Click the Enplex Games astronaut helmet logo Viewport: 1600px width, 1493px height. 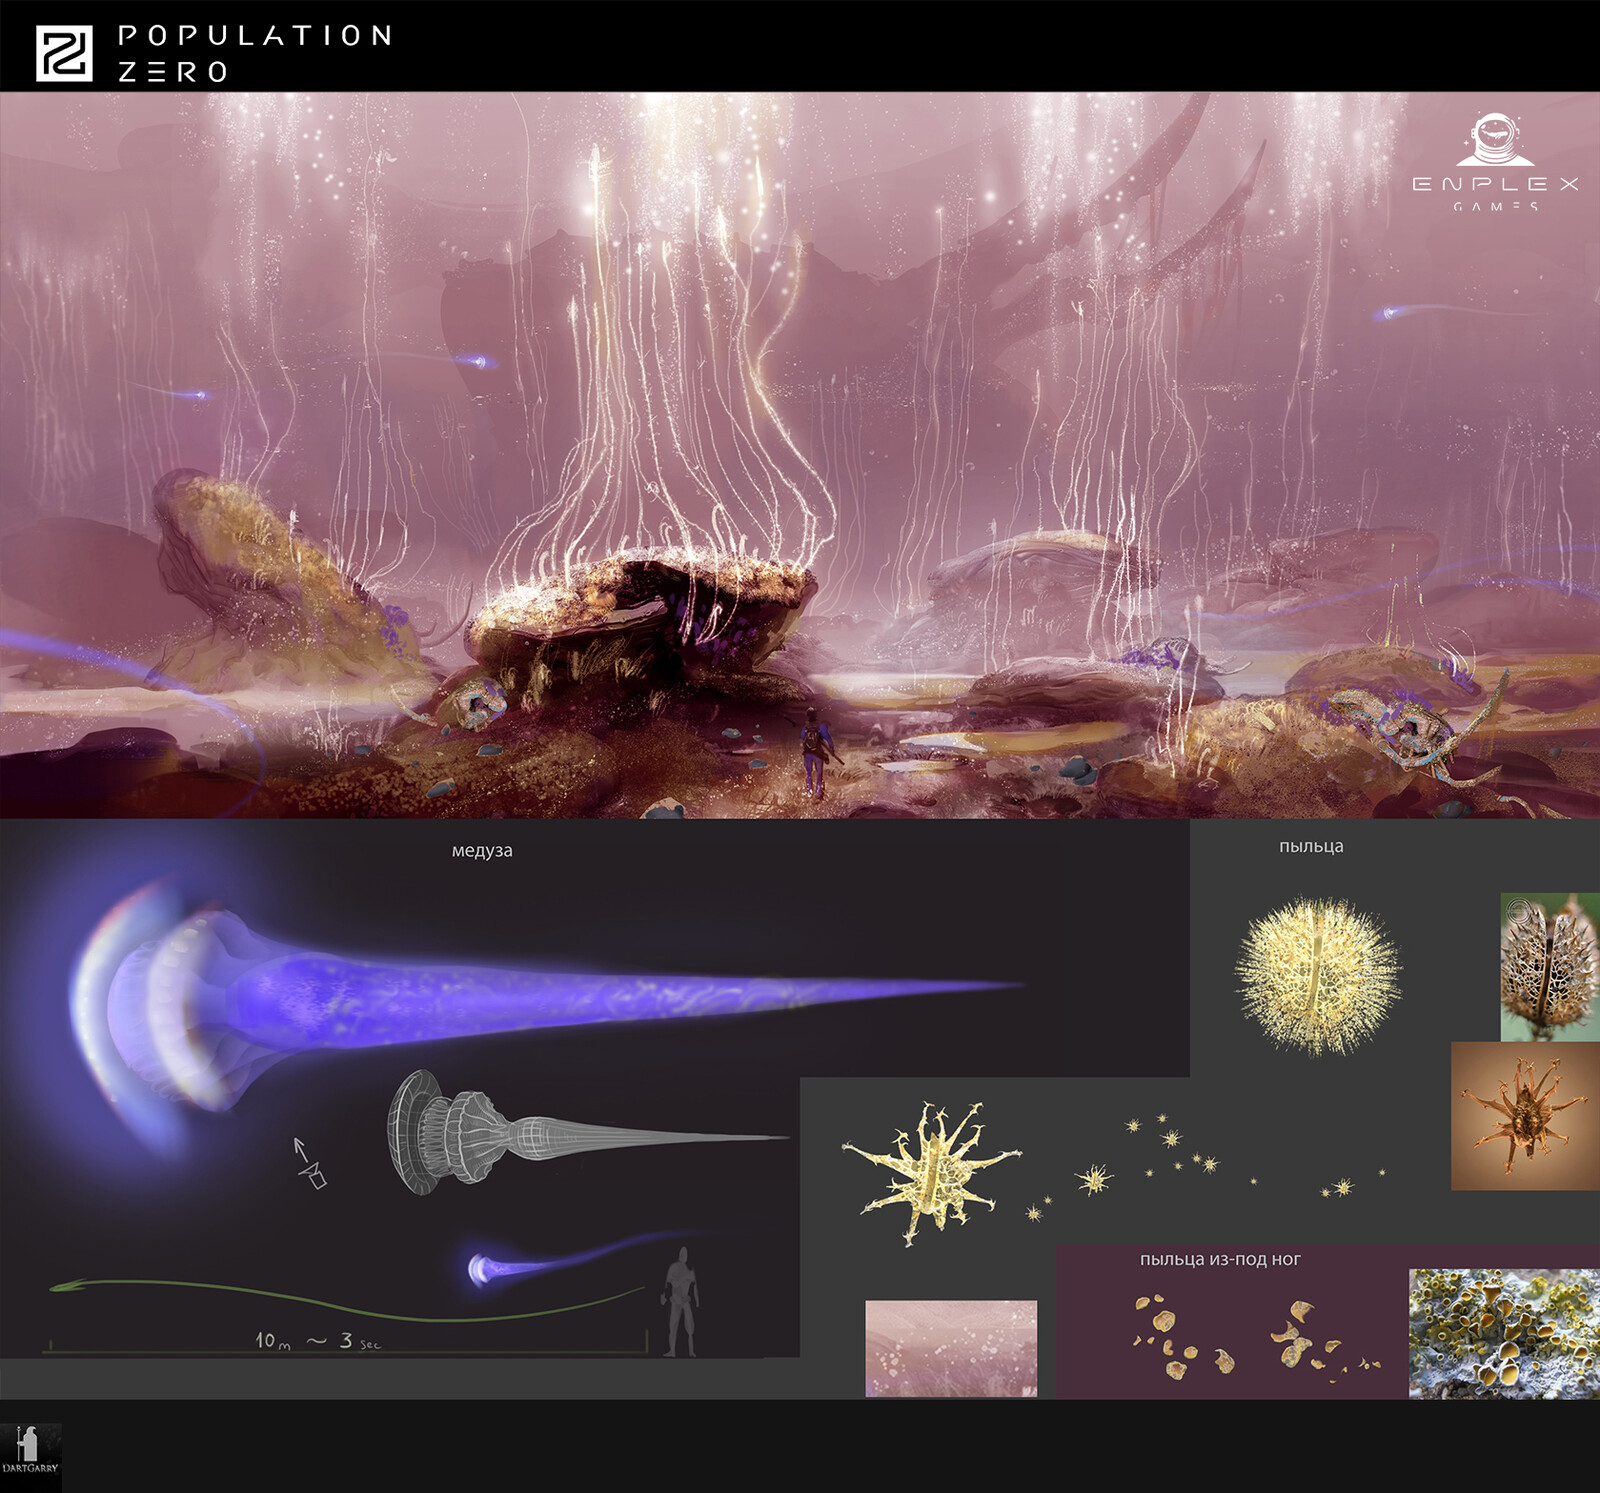coord(1495,140)
